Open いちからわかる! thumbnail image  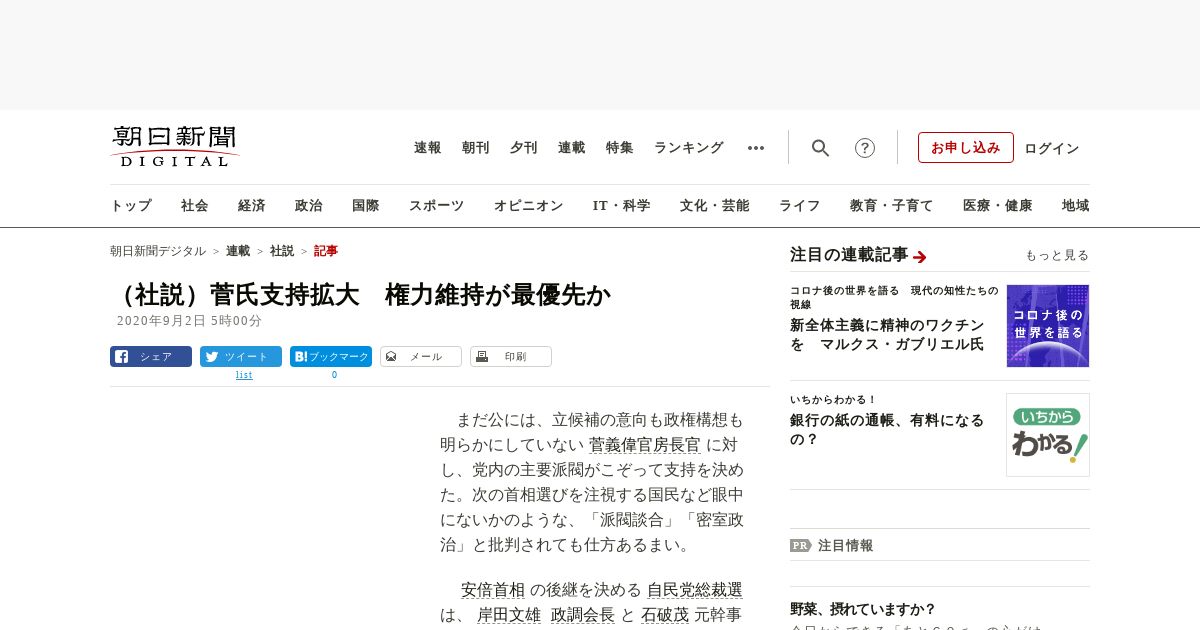[1048, 435]
